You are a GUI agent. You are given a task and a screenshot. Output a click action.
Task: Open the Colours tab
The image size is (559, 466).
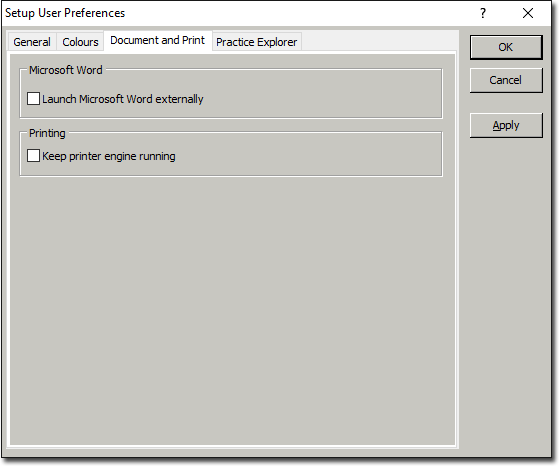(x=80, y=42)
